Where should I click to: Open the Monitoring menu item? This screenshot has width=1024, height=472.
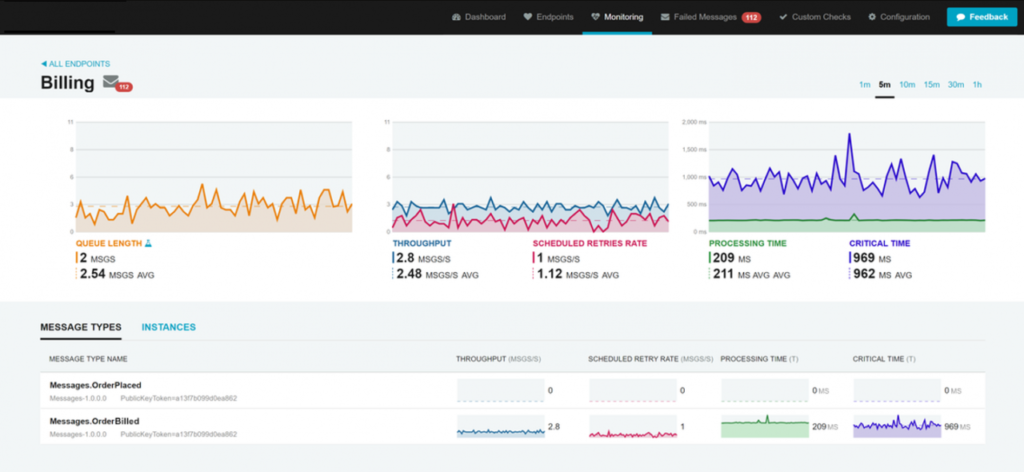click(x=617, y=17)
